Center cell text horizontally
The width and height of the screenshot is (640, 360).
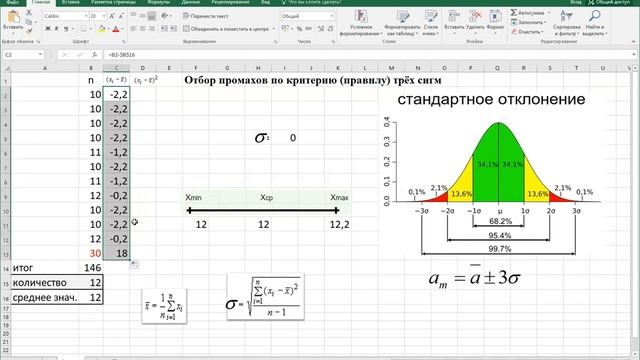(142, 29)
